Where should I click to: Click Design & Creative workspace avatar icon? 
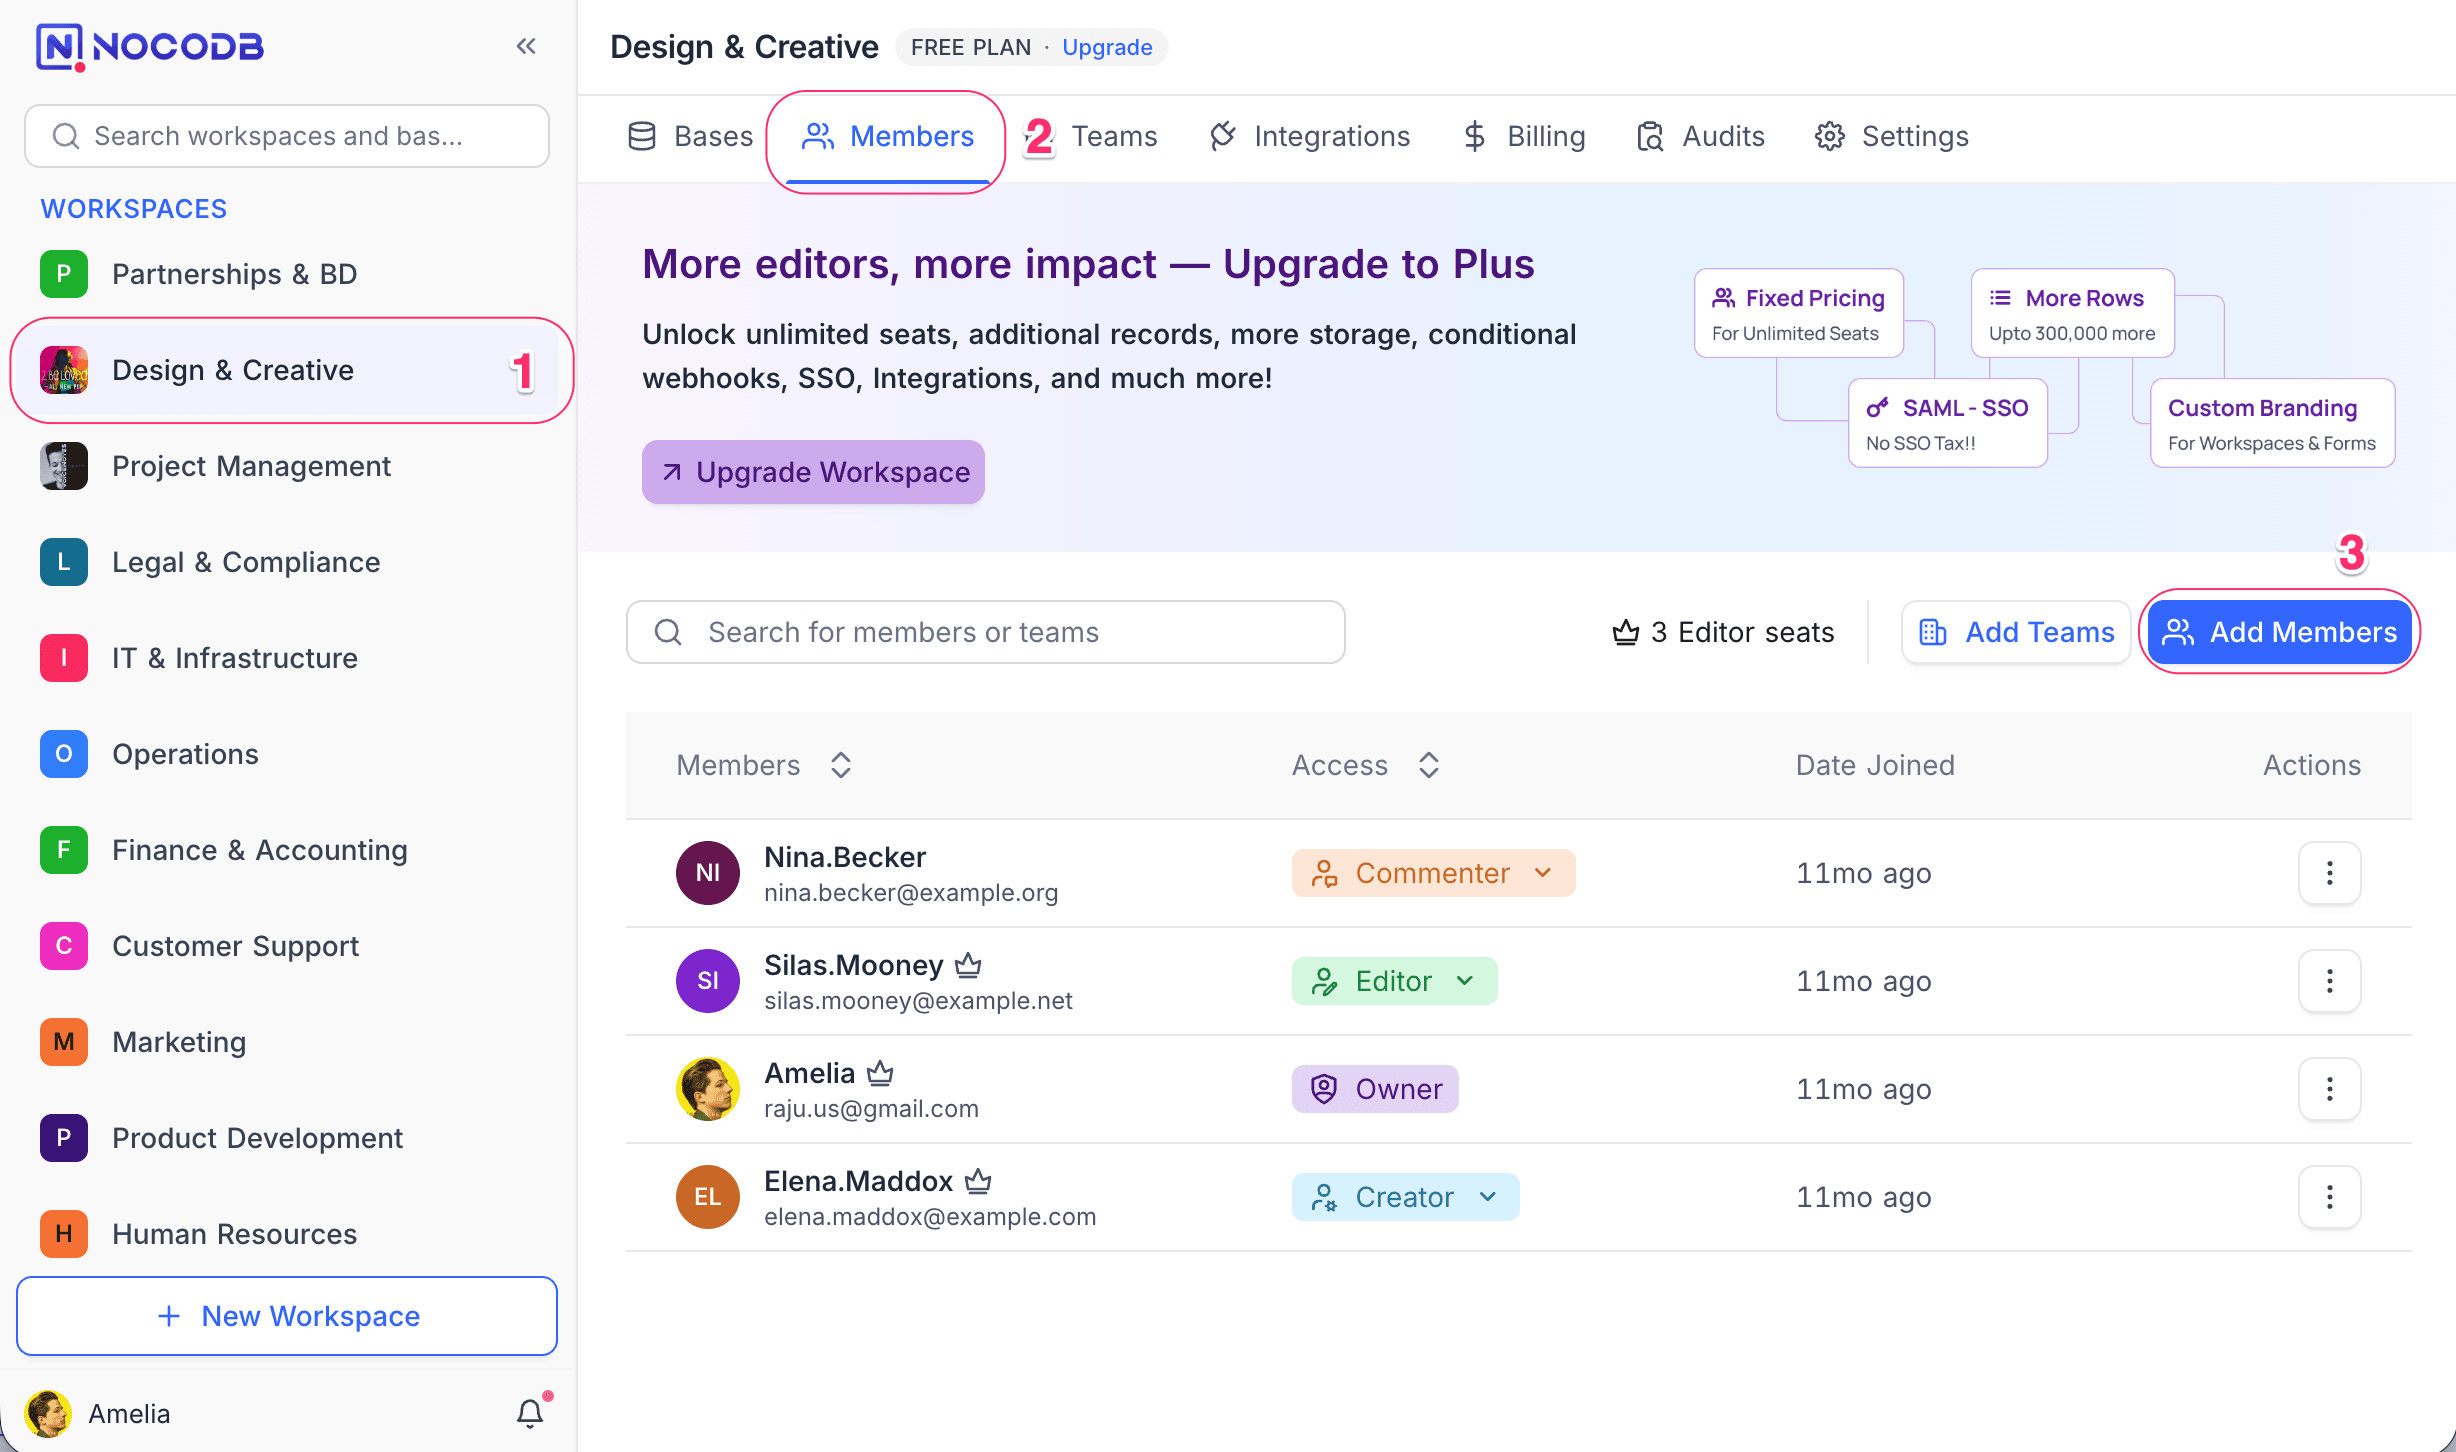tap(64, 370)
